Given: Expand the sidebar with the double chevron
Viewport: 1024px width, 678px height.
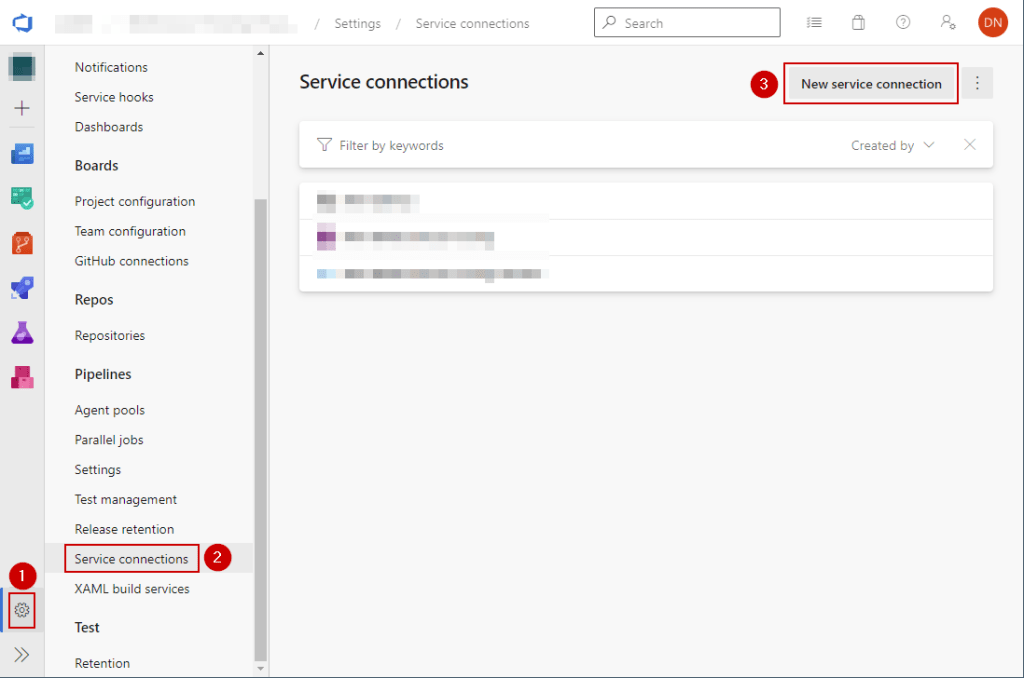Looking at the screenshot, I should [x=22, y=655].
